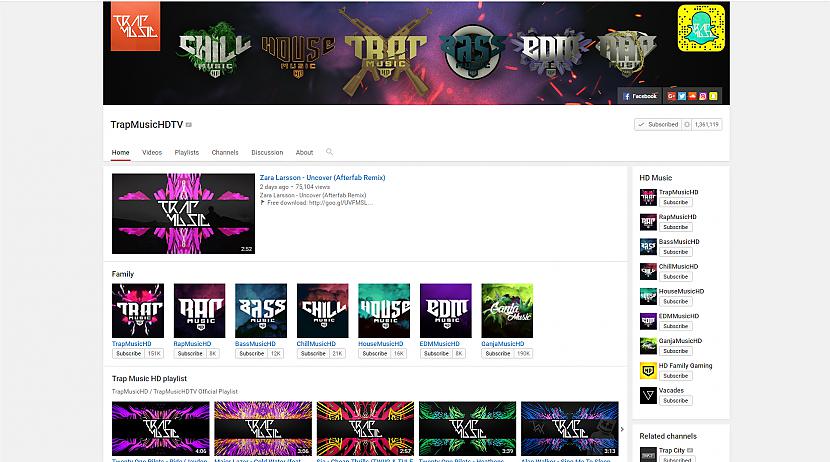Click the ChillMusicHD avatar in Family section
The height and width of the screenshot is (462, 830).
(x=322, y=311)
